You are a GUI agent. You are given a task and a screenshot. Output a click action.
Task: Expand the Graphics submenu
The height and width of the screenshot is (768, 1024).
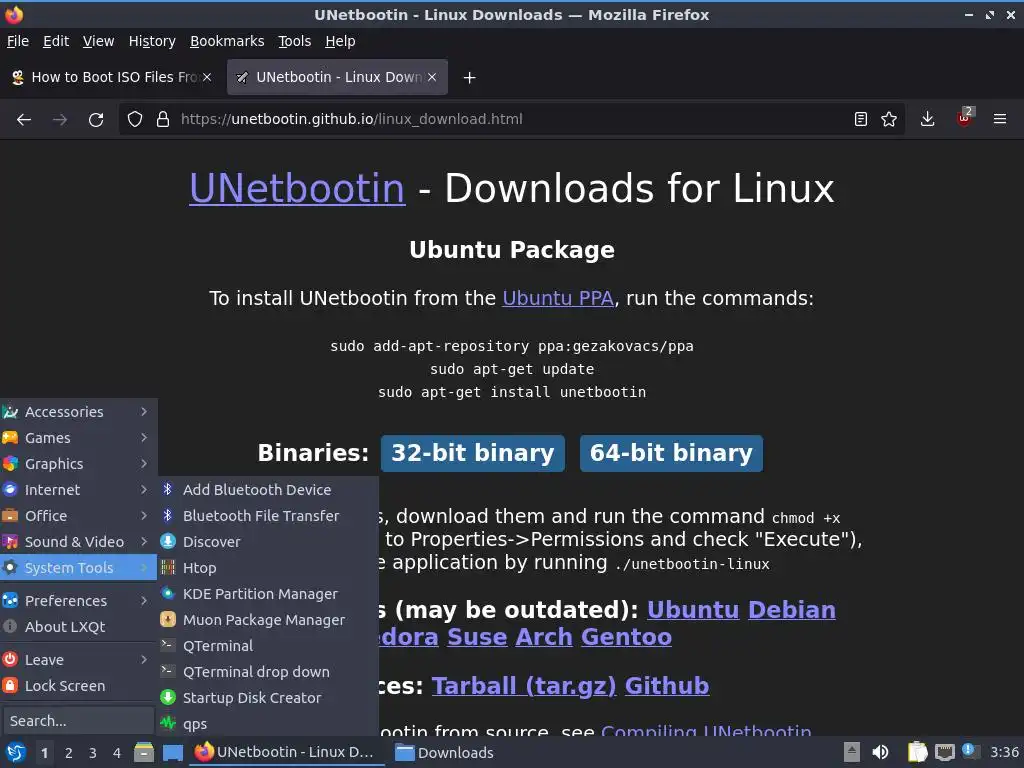tap(78, 464)
